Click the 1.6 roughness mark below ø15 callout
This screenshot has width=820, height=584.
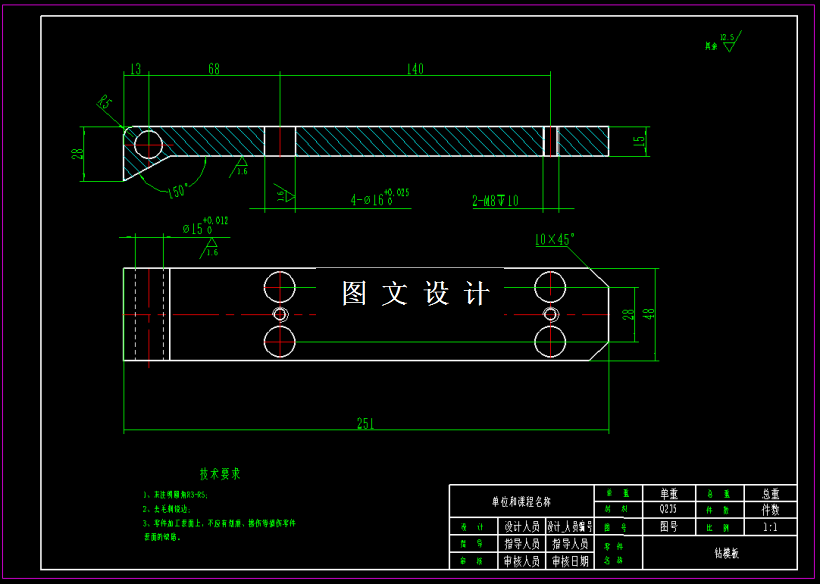click(210, 248)
